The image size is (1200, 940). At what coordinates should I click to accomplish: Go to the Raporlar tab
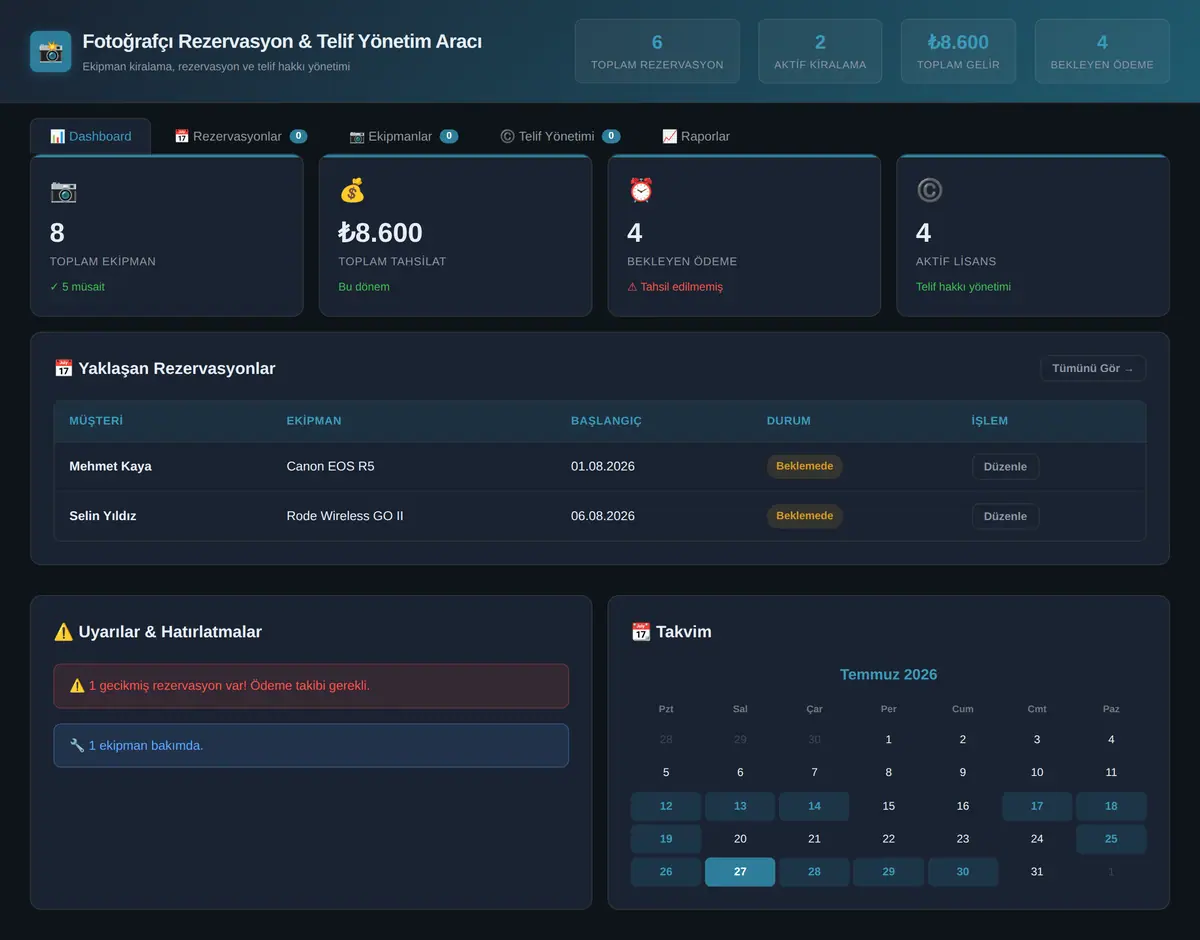696,136
